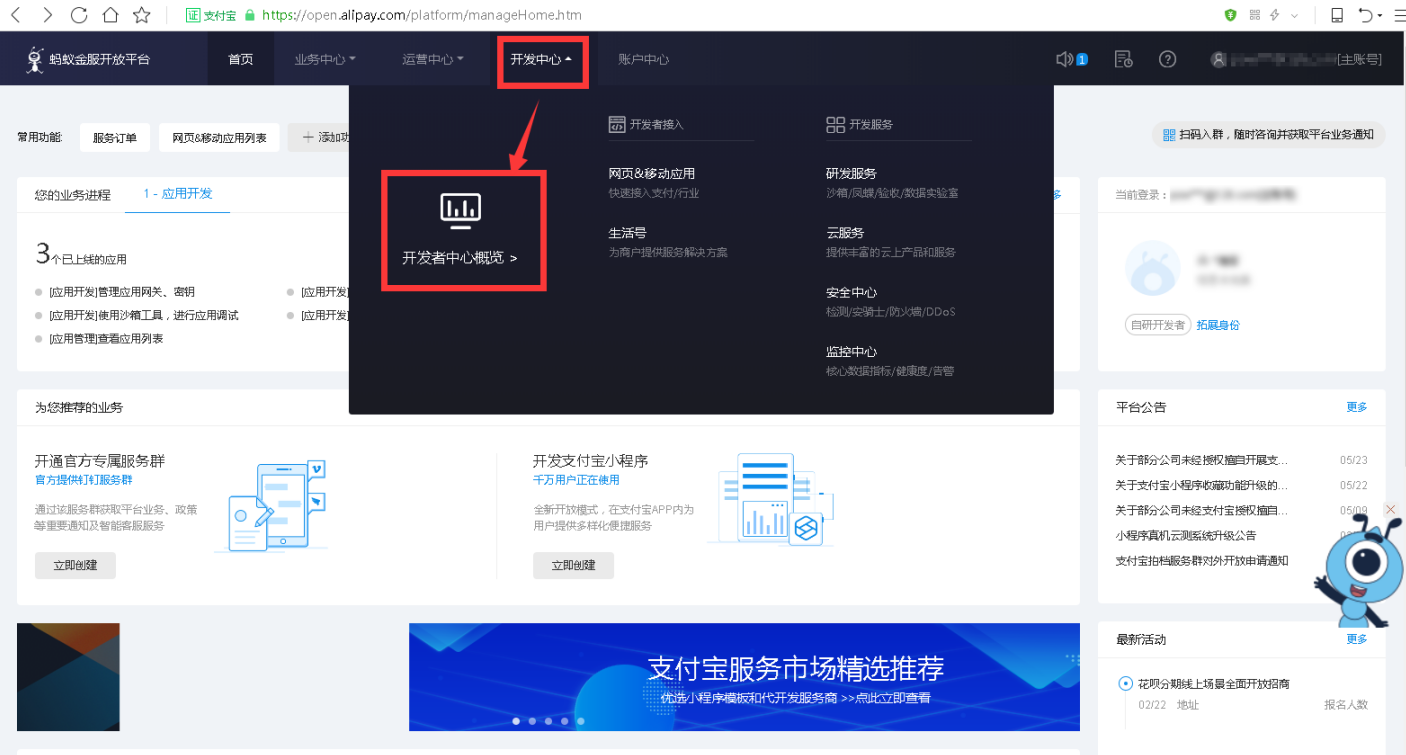Open undo history dropdown arrow
Image resolution: width=1406 pixels, height=755 pixels.
coord(1380,15)
